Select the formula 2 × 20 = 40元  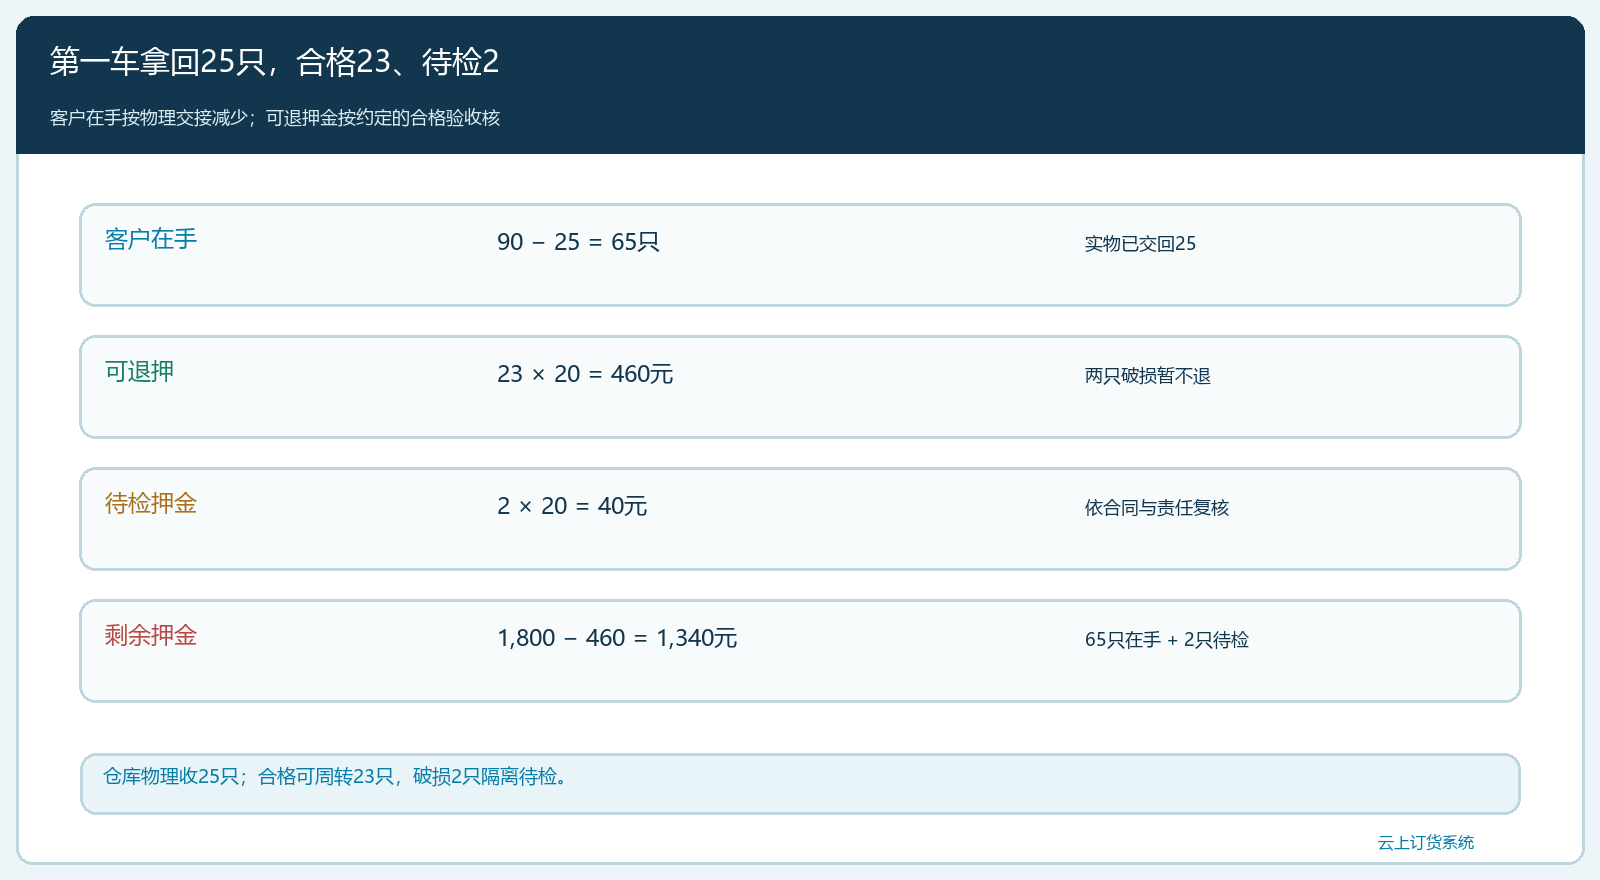572,506
